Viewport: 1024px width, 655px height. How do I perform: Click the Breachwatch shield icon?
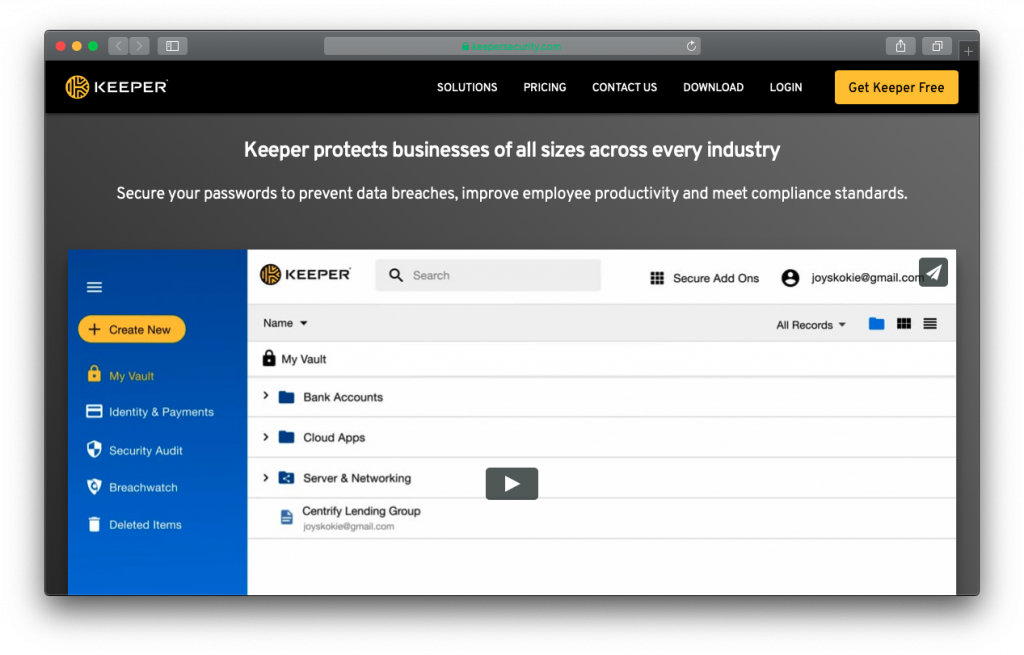point(94,487)
